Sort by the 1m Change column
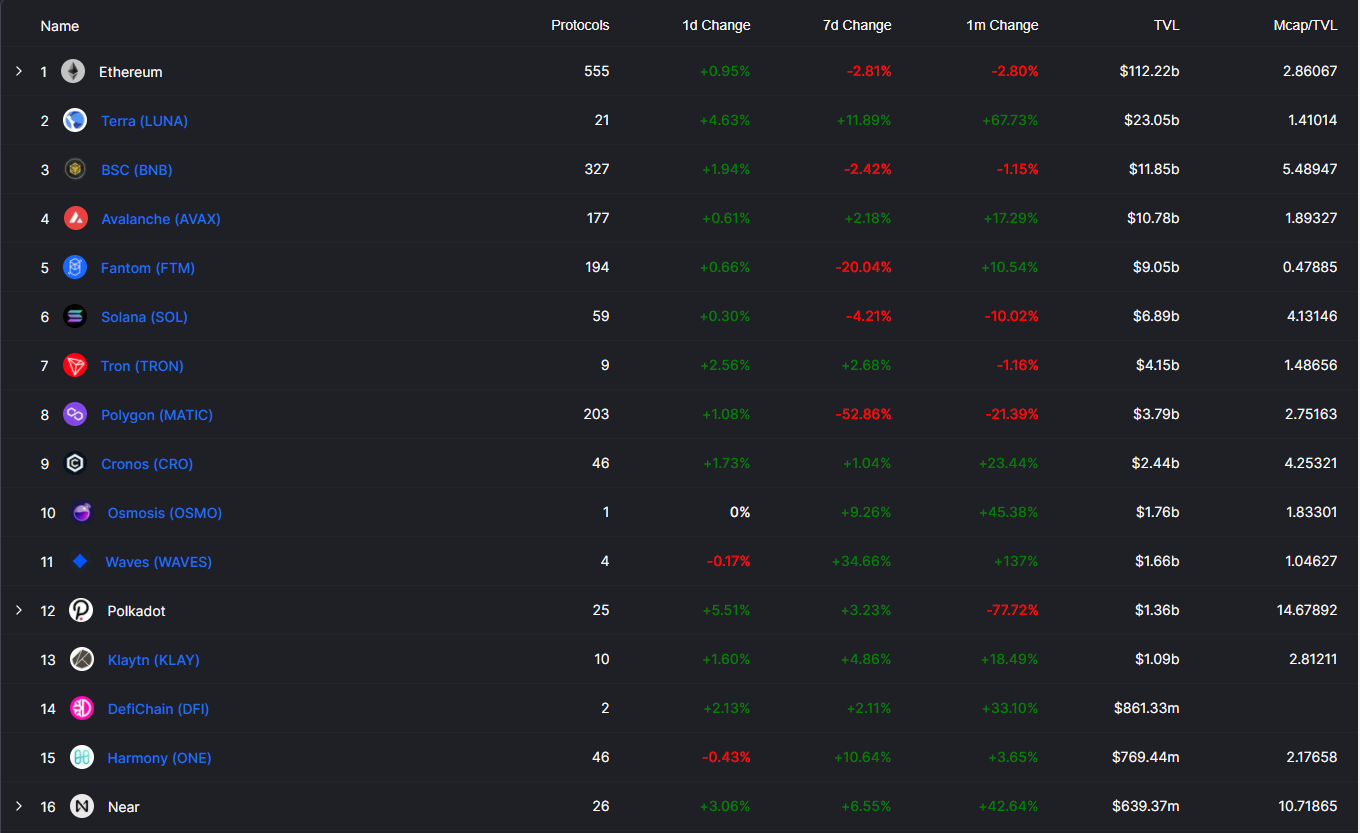Viewport: 1360px width, 833px height. point(1002,25)
